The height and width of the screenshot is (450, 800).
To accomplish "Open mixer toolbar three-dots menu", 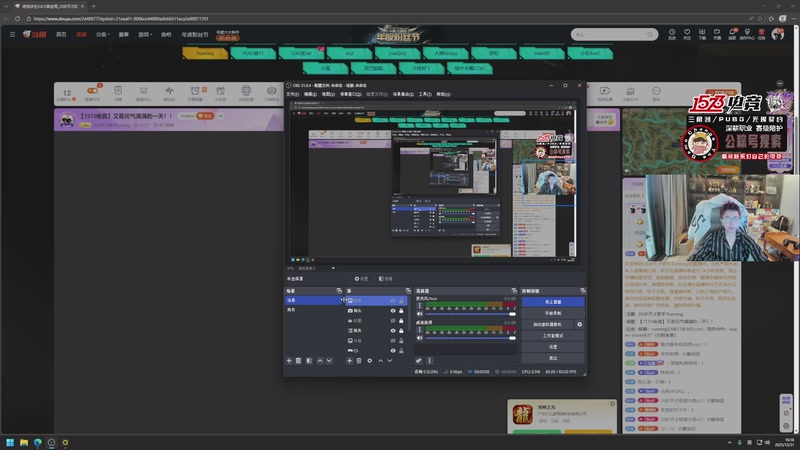I will 429,361.
